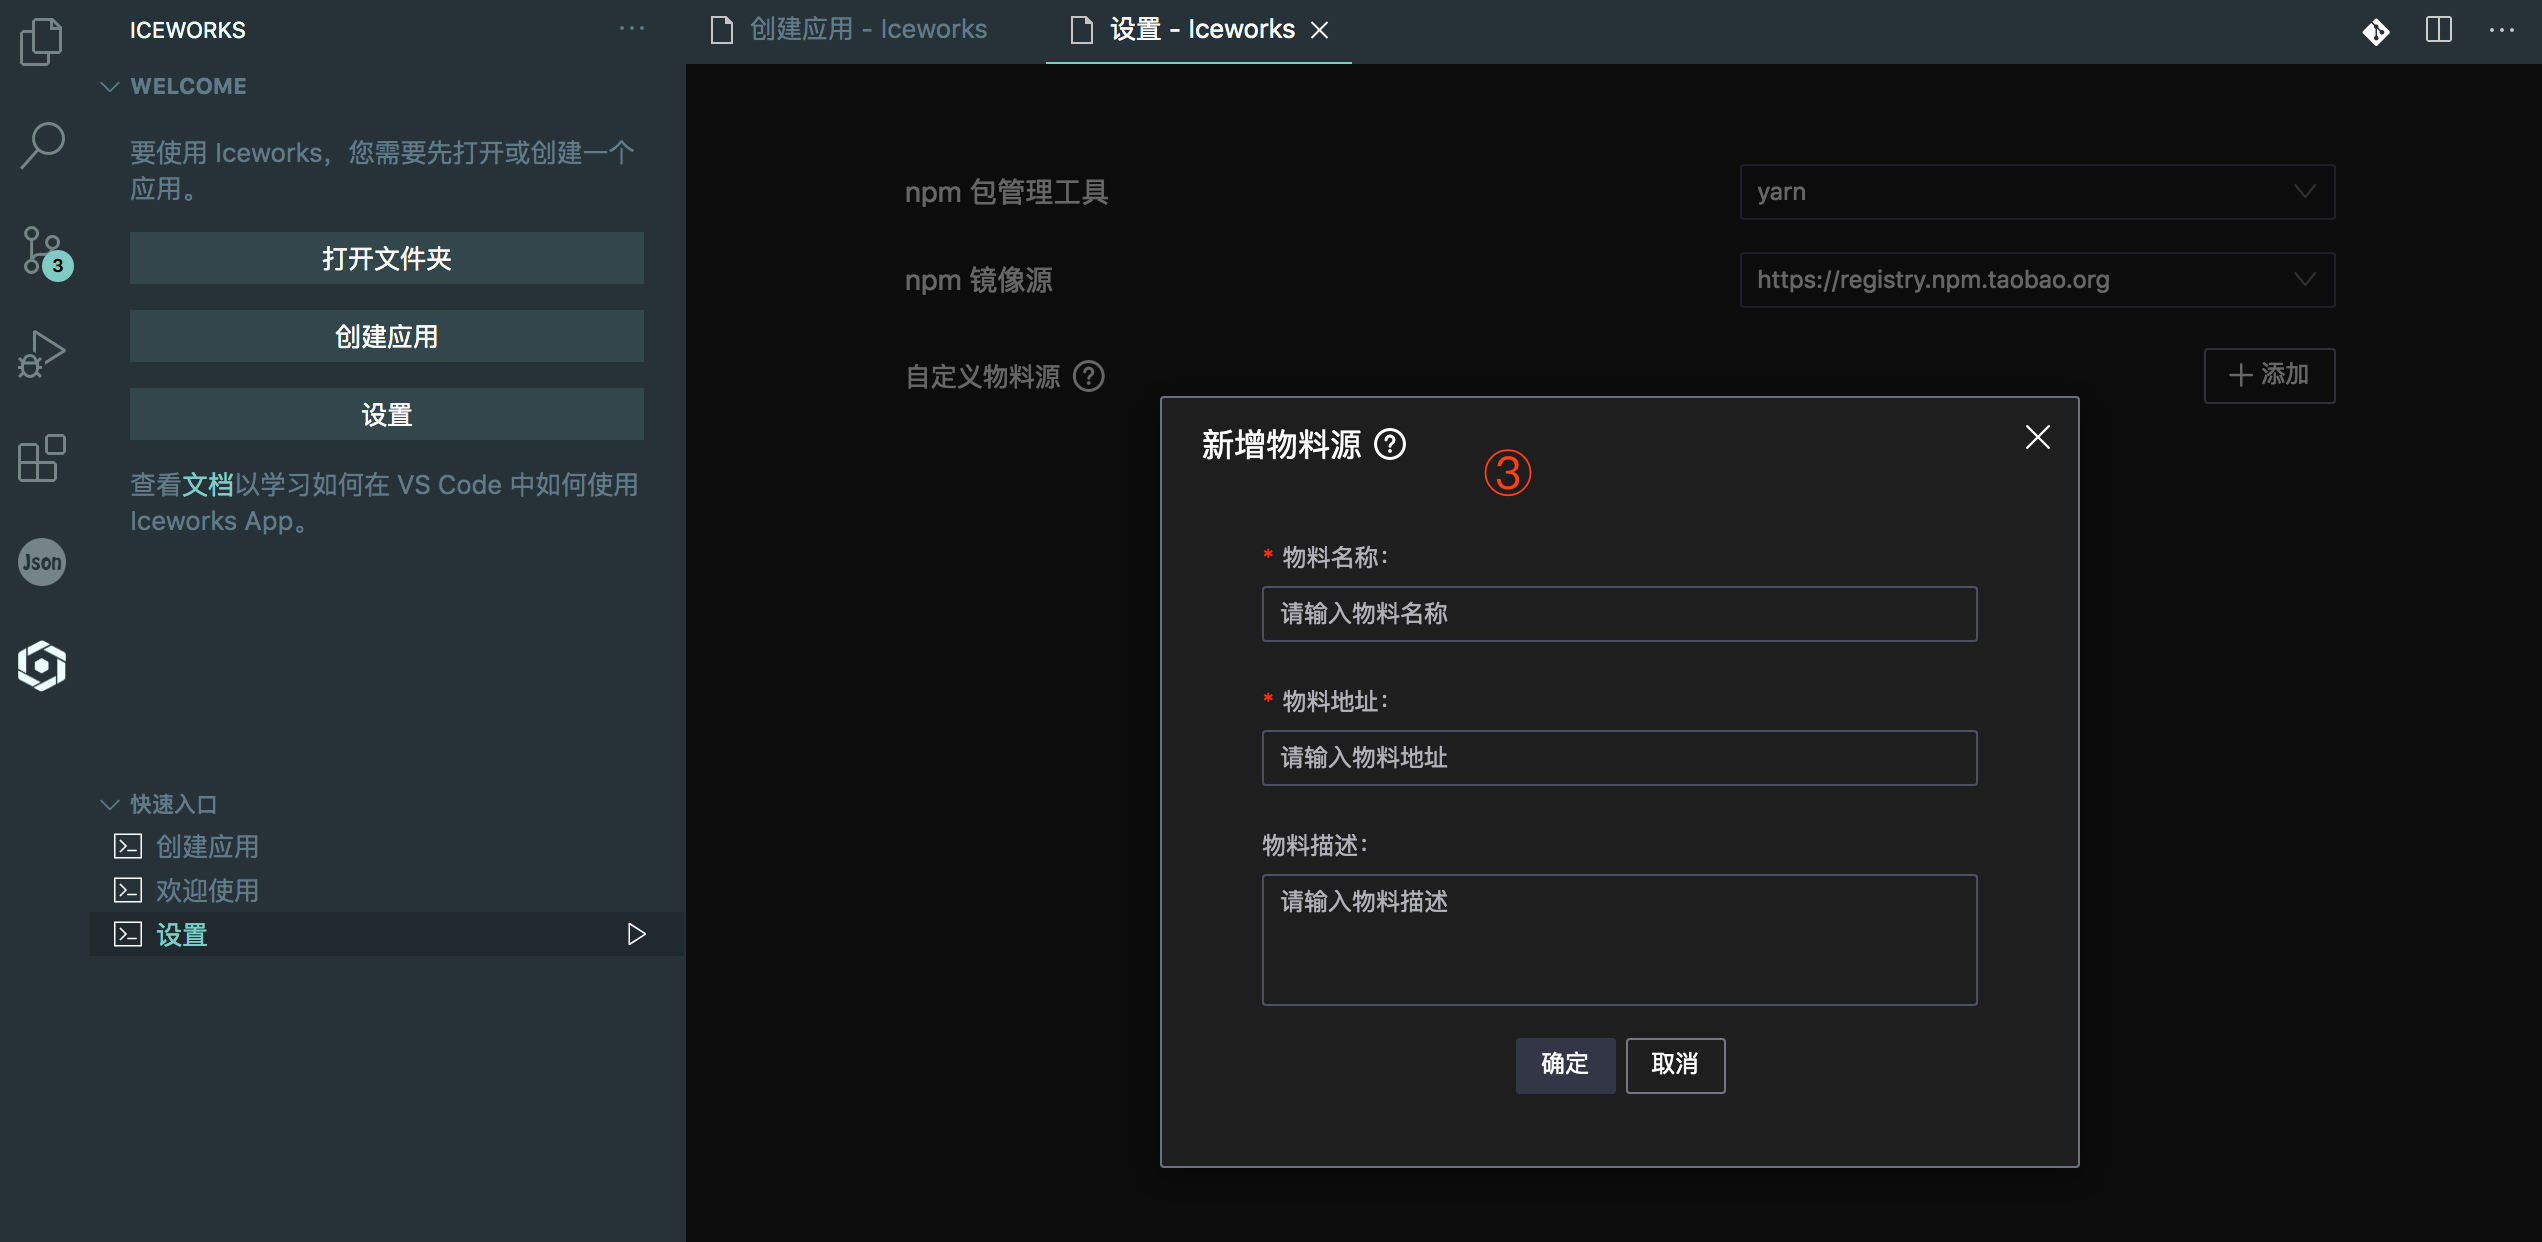2542x1242 pixels.
Task: Open the Json extension icon in activity bar
Action: click(41, 562)
